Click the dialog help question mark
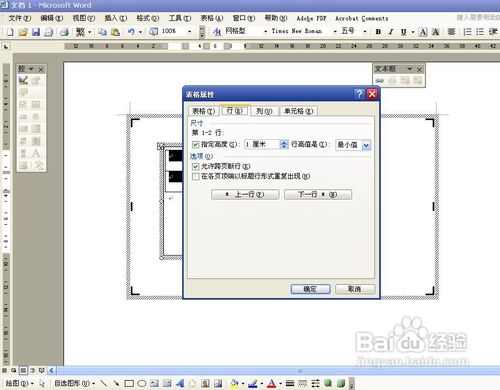The width and height of the screenshot is (500, 390). click(x=359, y=94)
